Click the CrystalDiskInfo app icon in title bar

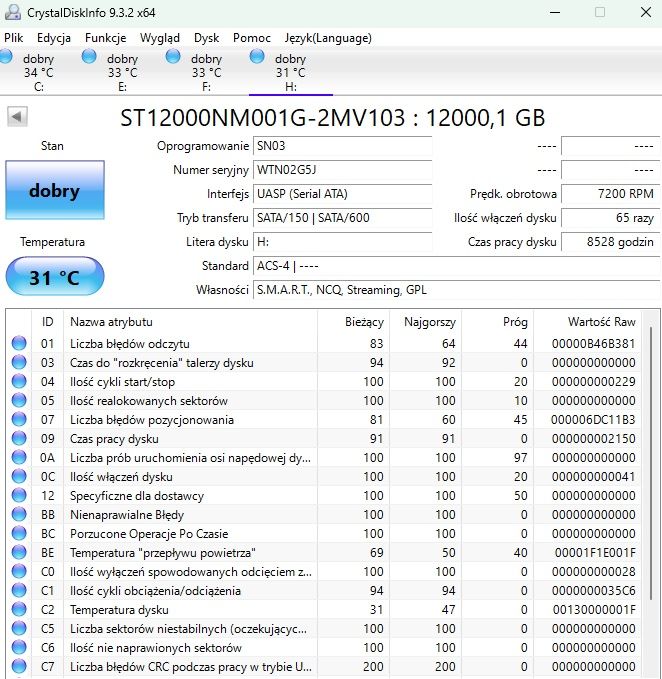point(13,12)
